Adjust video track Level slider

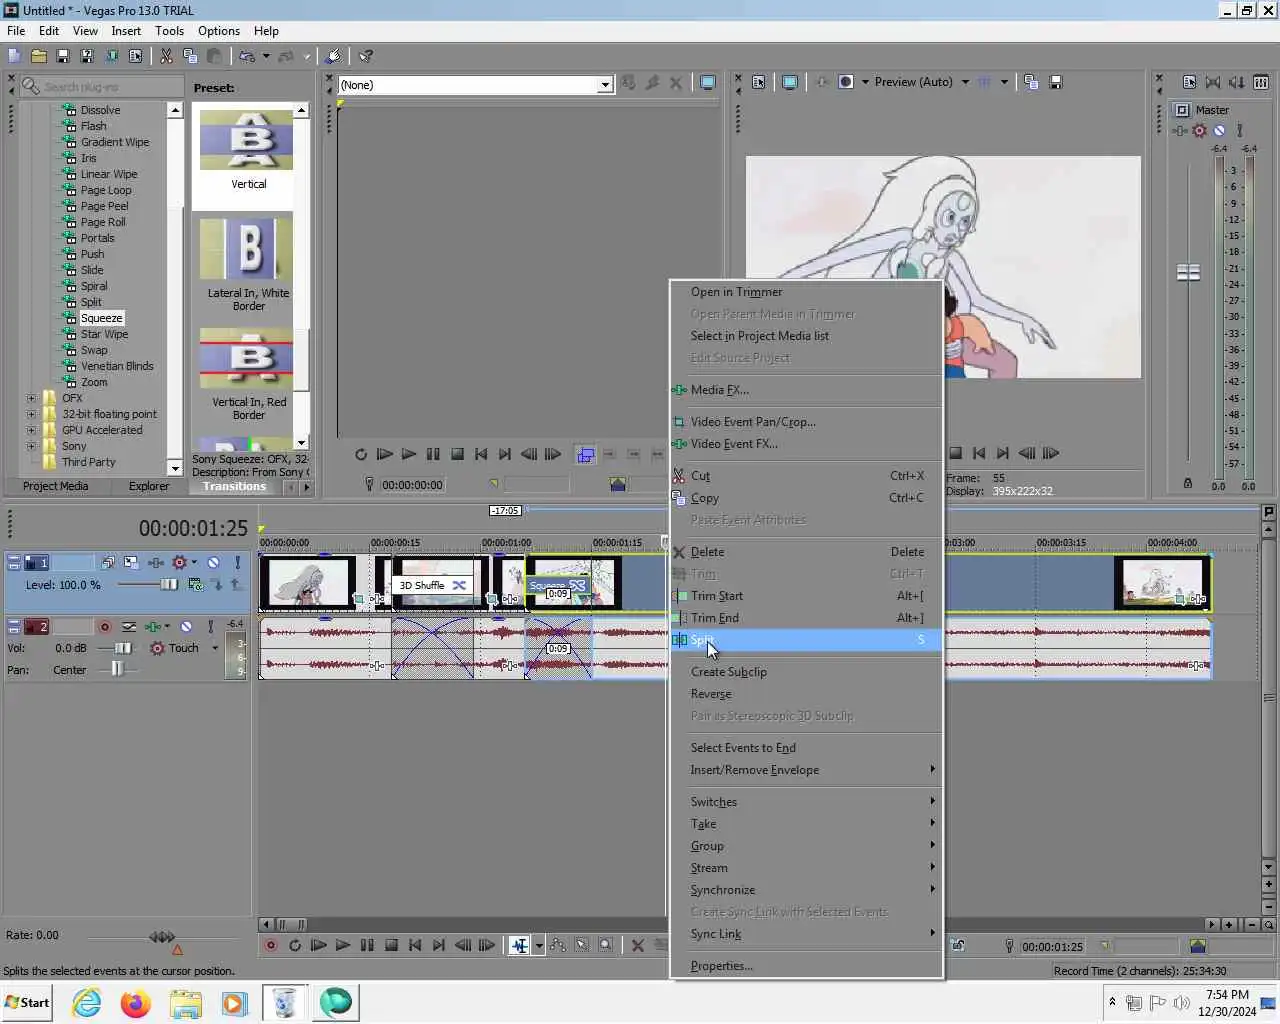click(169, 585)
